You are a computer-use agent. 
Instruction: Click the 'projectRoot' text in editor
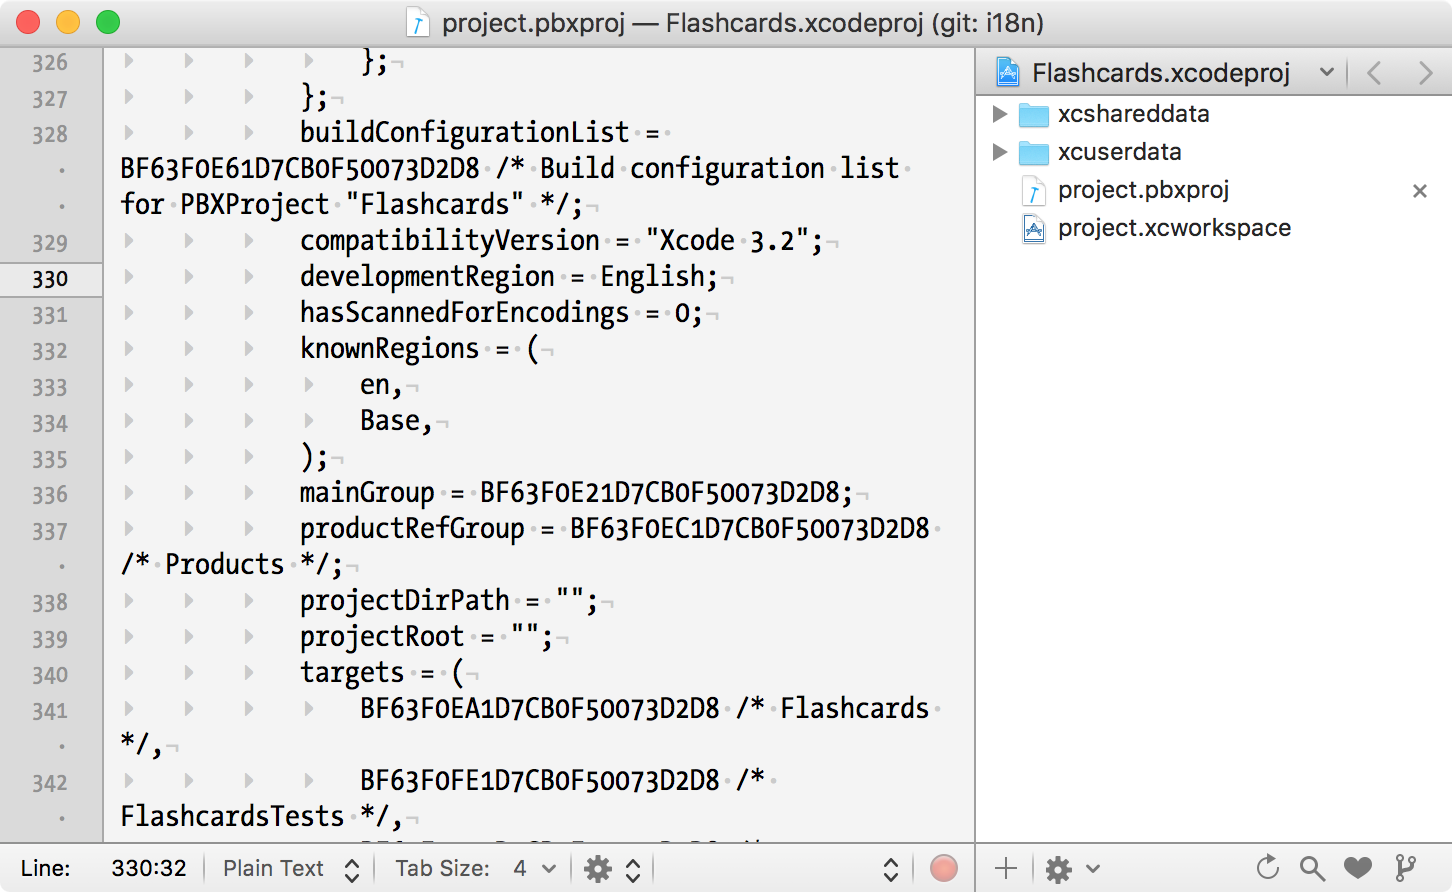382,637
